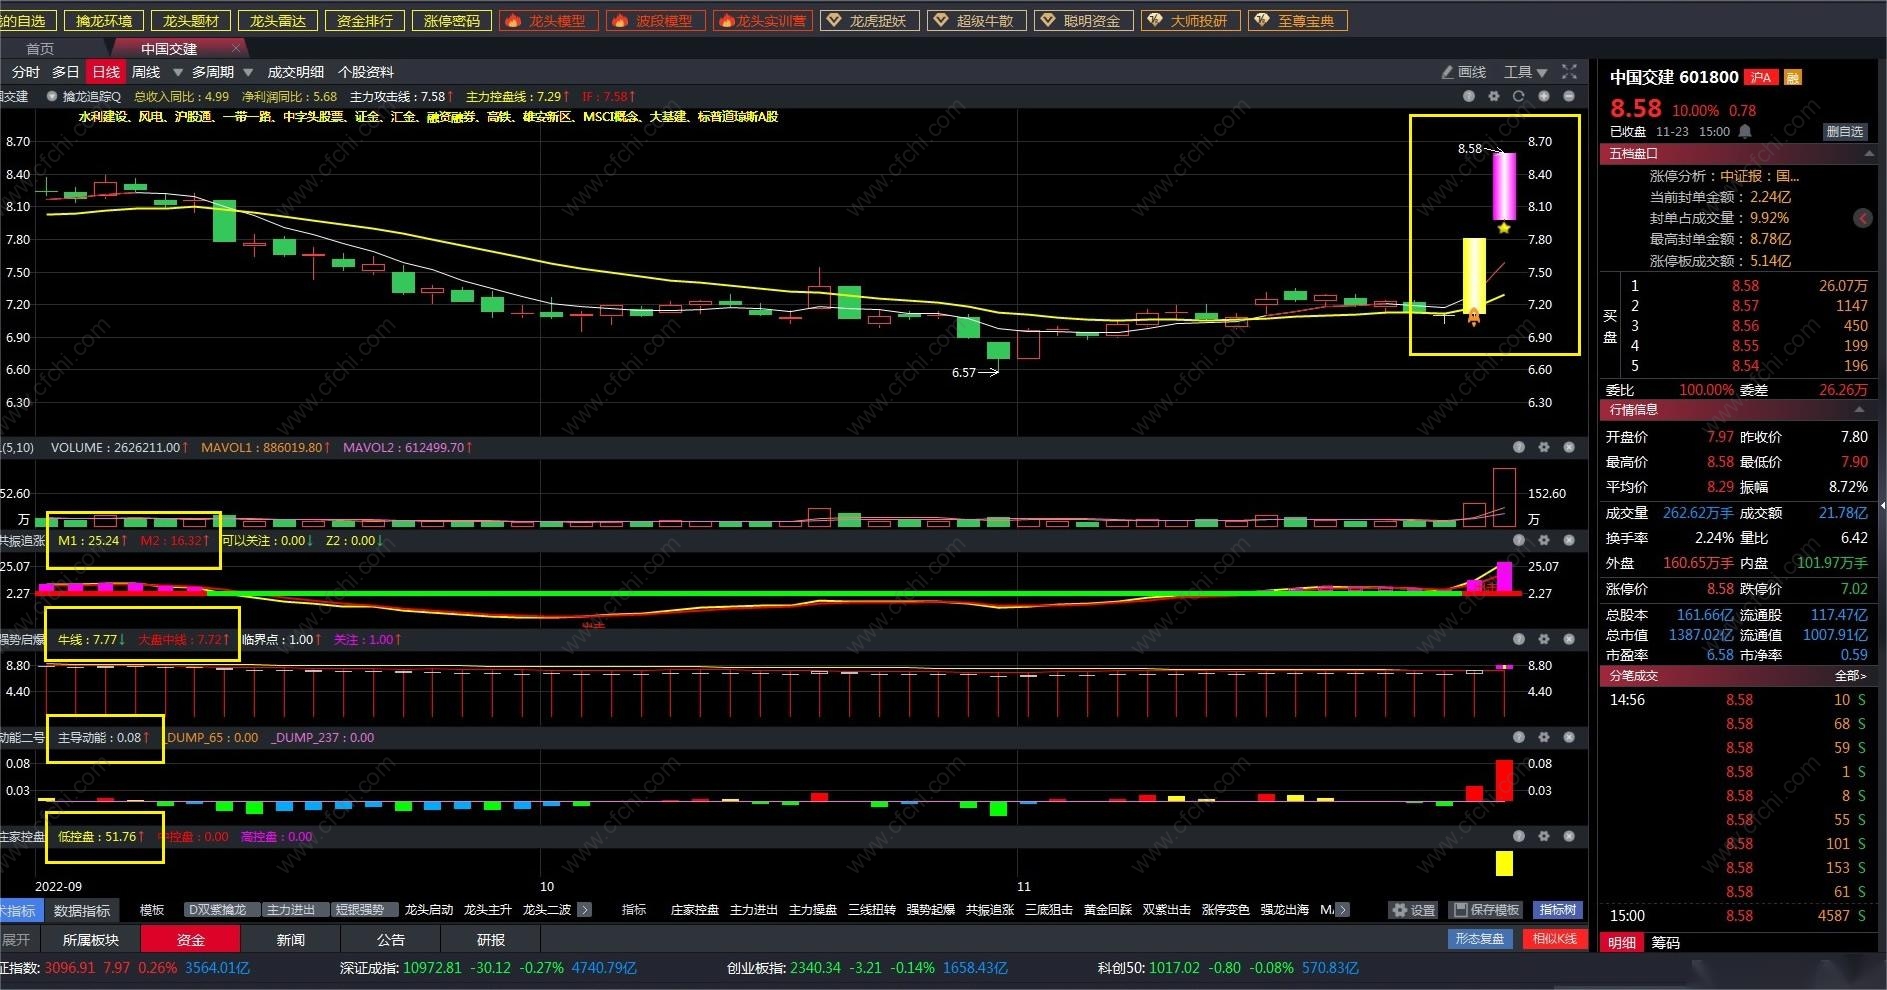This screenshot has height=990, width=1887.
Task: Open gear settings for the 强势启爆 indicator panel
Action: [1544, 639]
